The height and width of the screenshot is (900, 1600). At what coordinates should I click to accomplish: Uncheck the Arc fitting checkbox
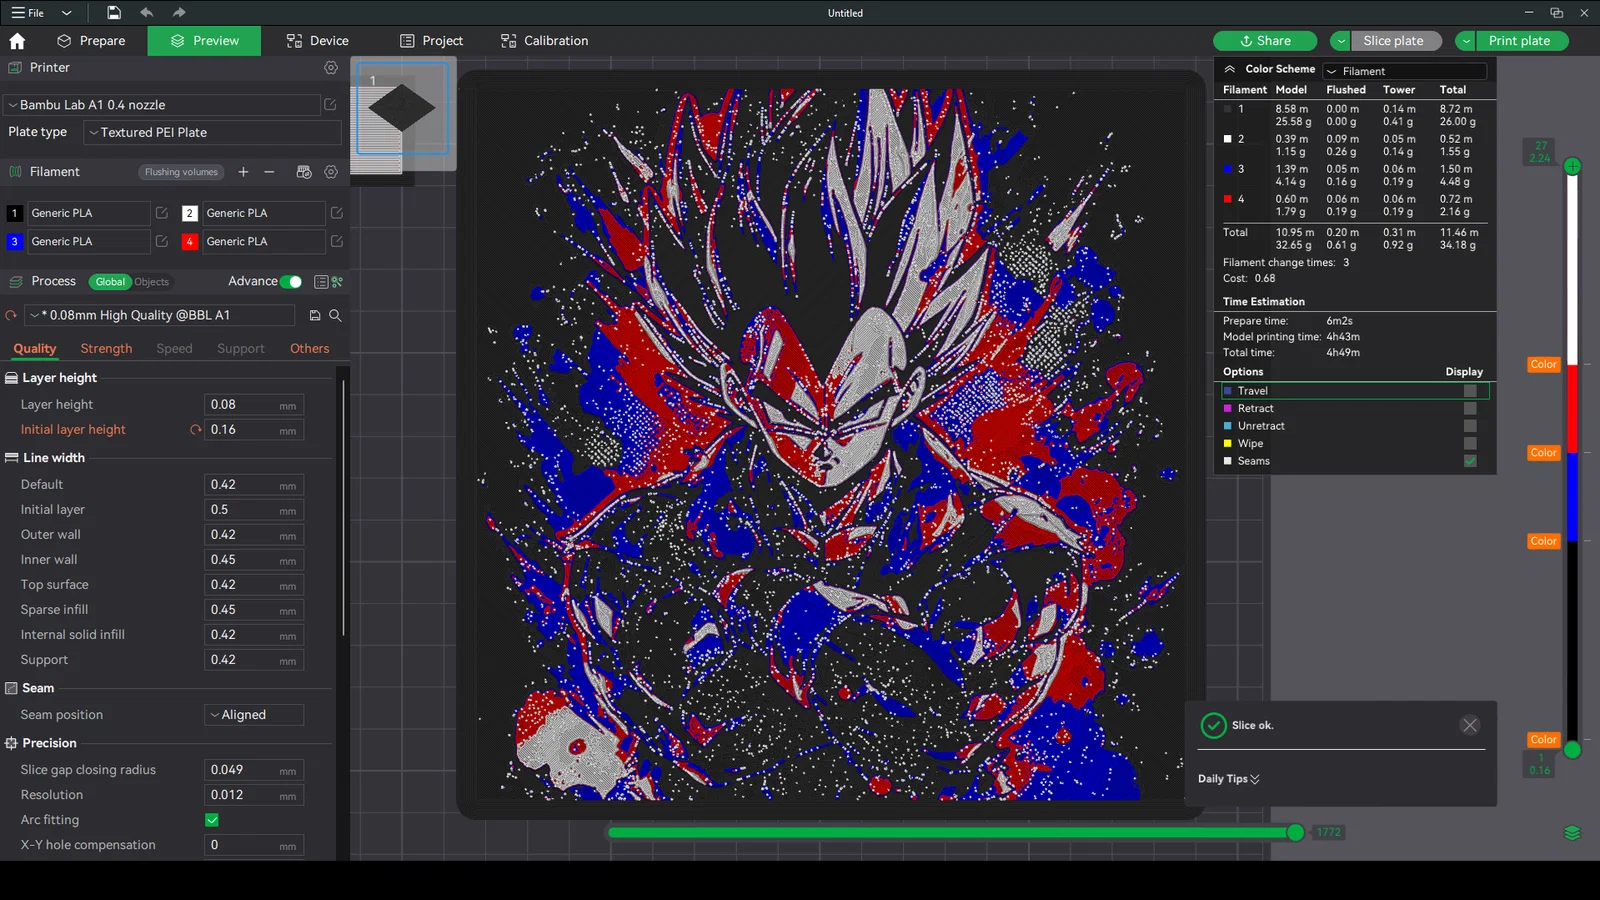click(x=212, y=820)
